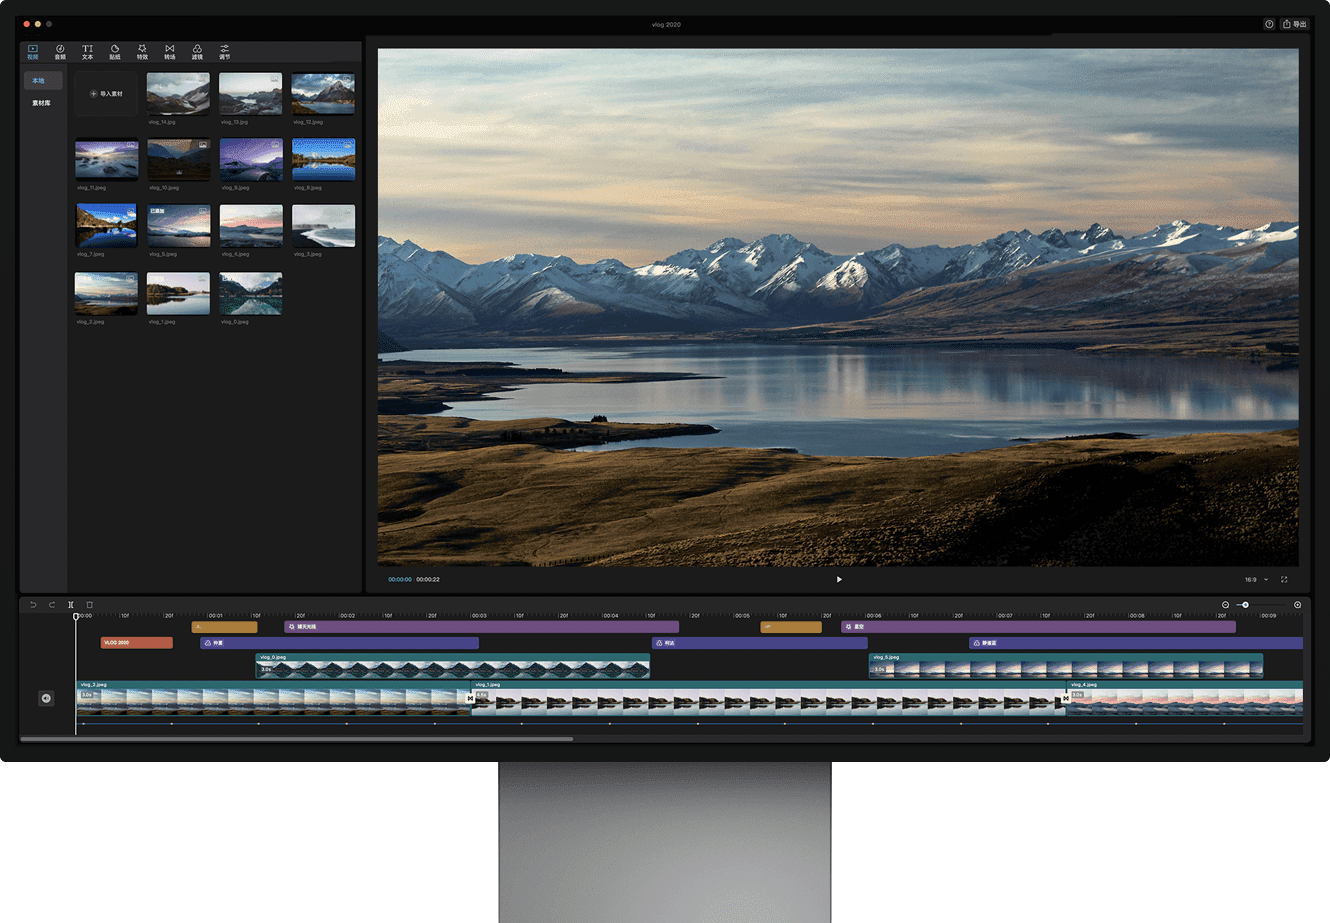
Task: Select the first orange sticker clip
Action: pyautogui.click(x=224, y=627)
